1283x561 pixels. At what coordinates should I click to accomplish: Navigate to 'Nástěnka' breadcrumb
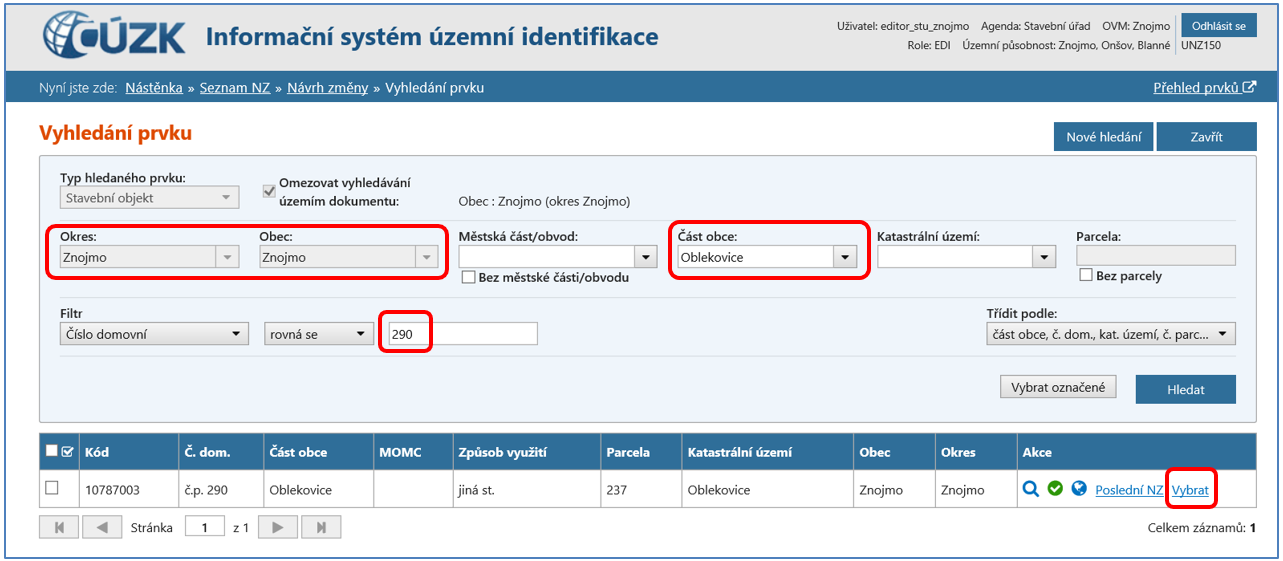(153, 88)
